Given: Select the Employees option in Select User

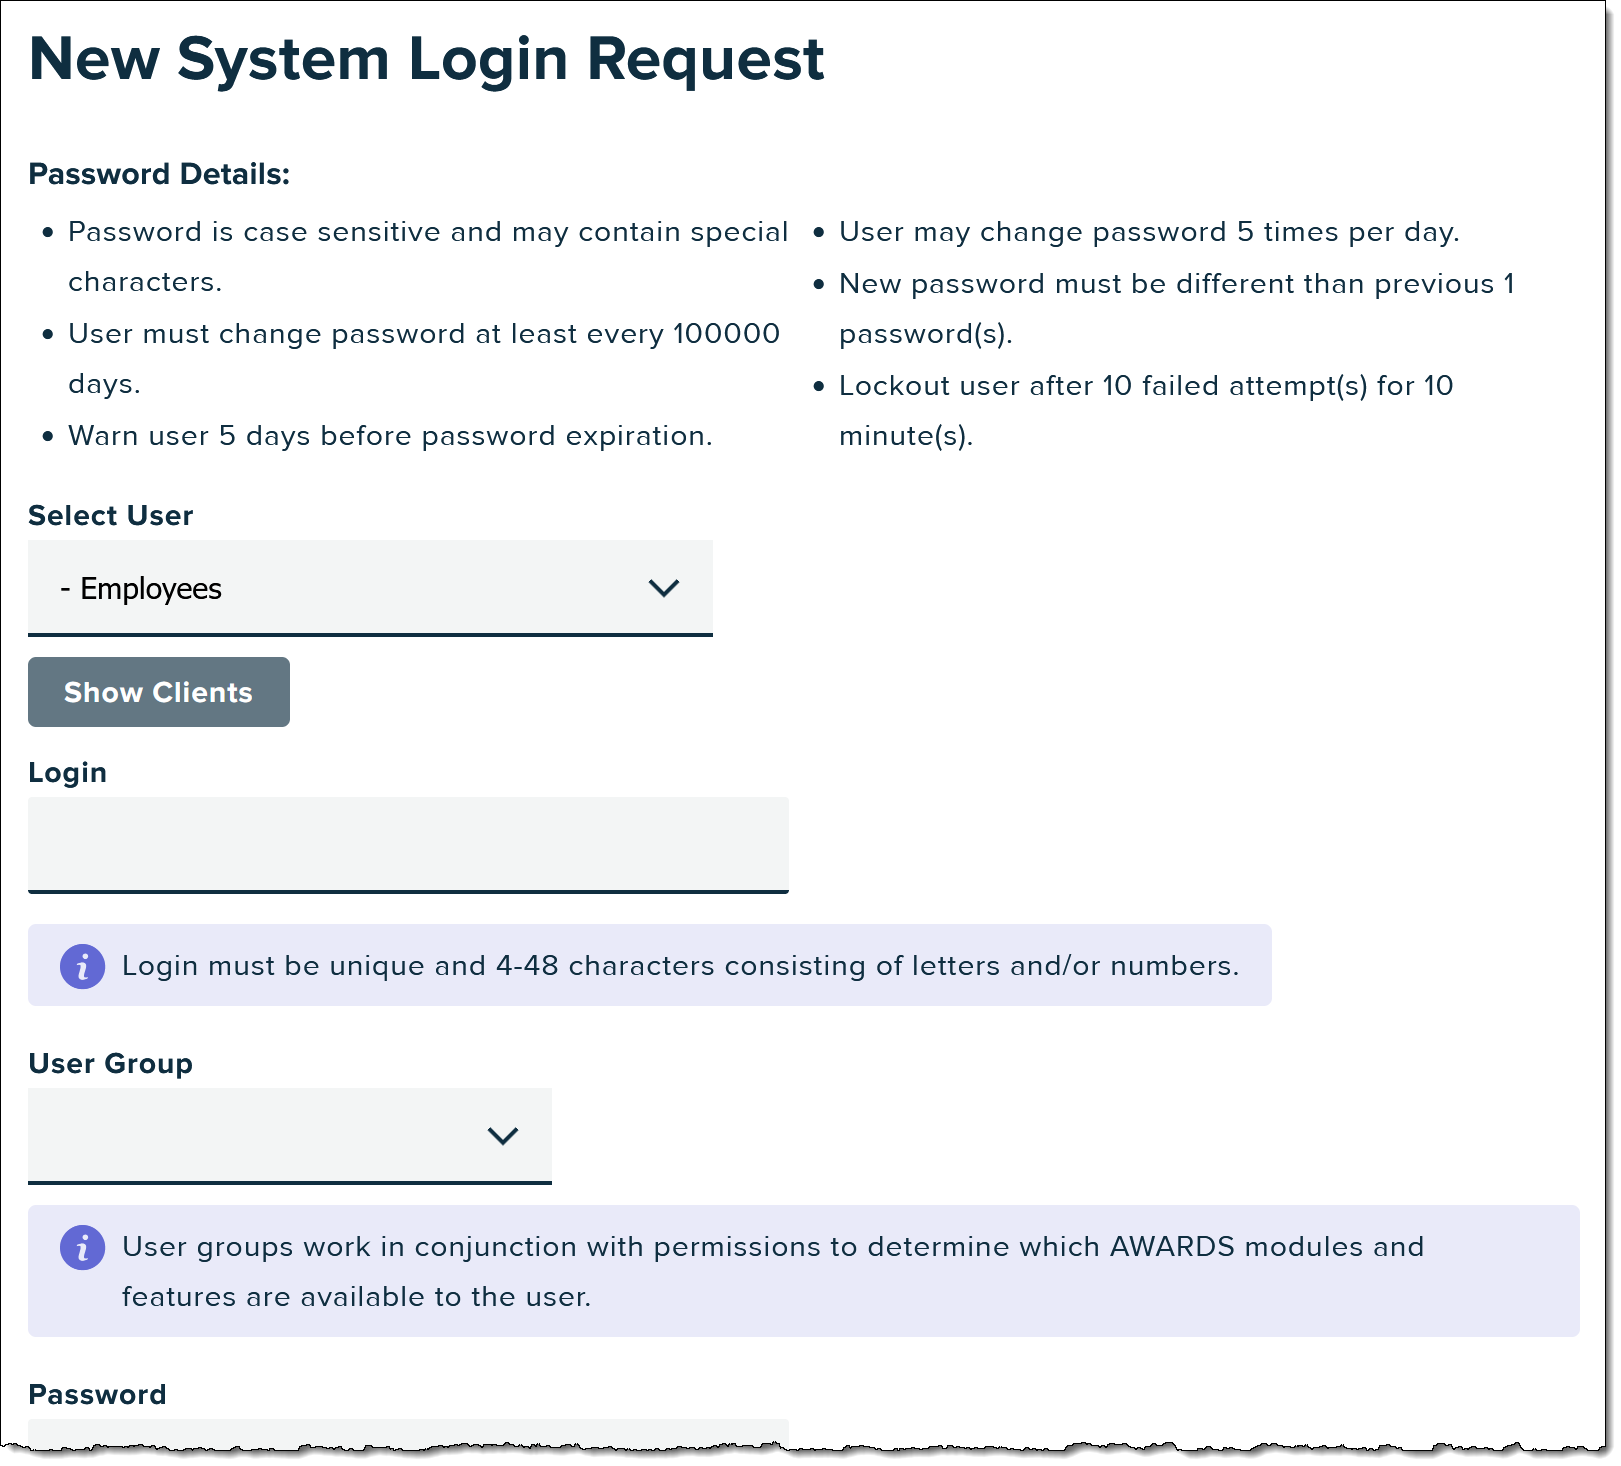Looking at the screenshot, I should point(370,588).
